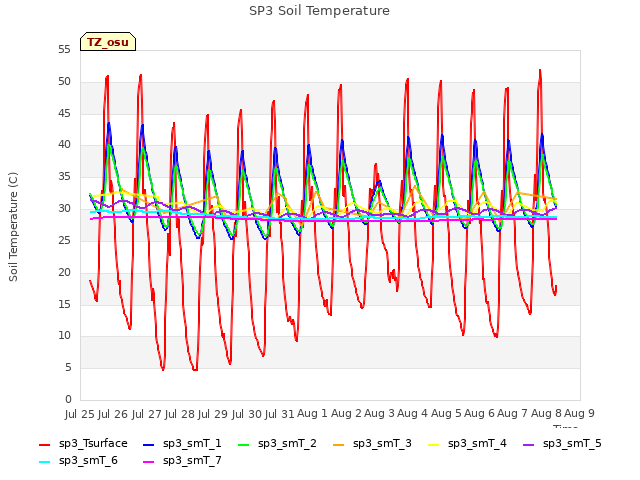Click the Soil Temperature (C) axis label
Image resolution: width=640 pixels, height=480 pixels.
13,227
